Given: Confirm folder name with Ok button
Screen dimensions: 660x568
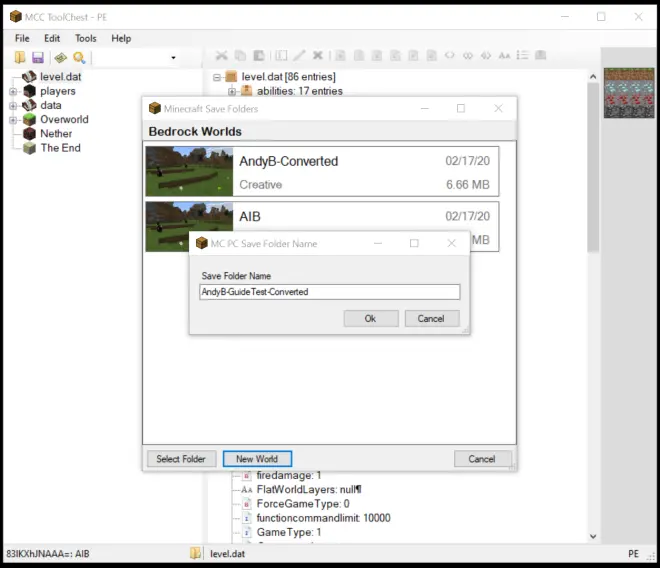Looking at the screenshot, I should coord(371,319).
